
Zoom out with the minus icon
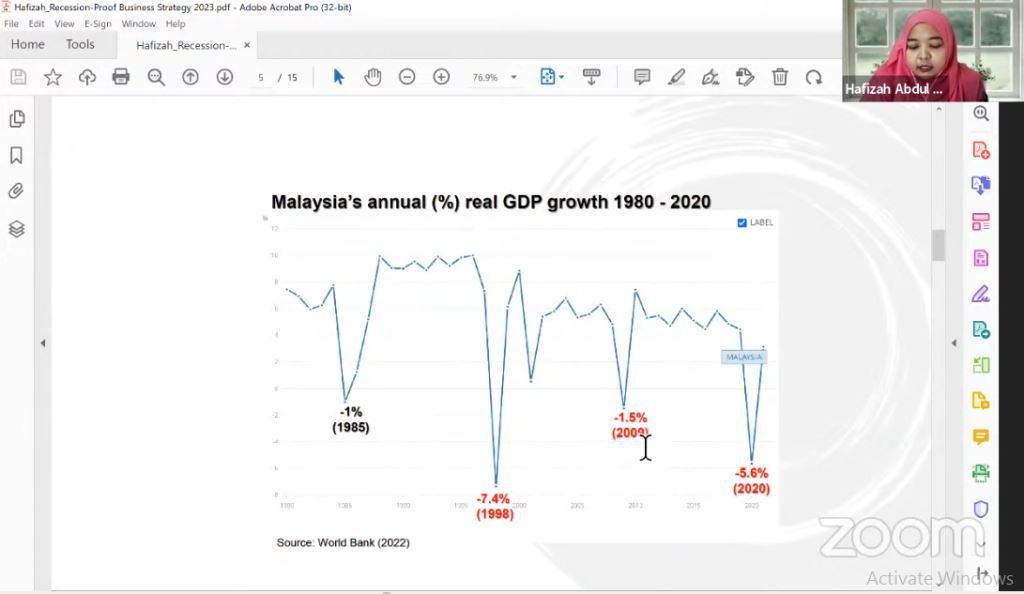[407, 77]
